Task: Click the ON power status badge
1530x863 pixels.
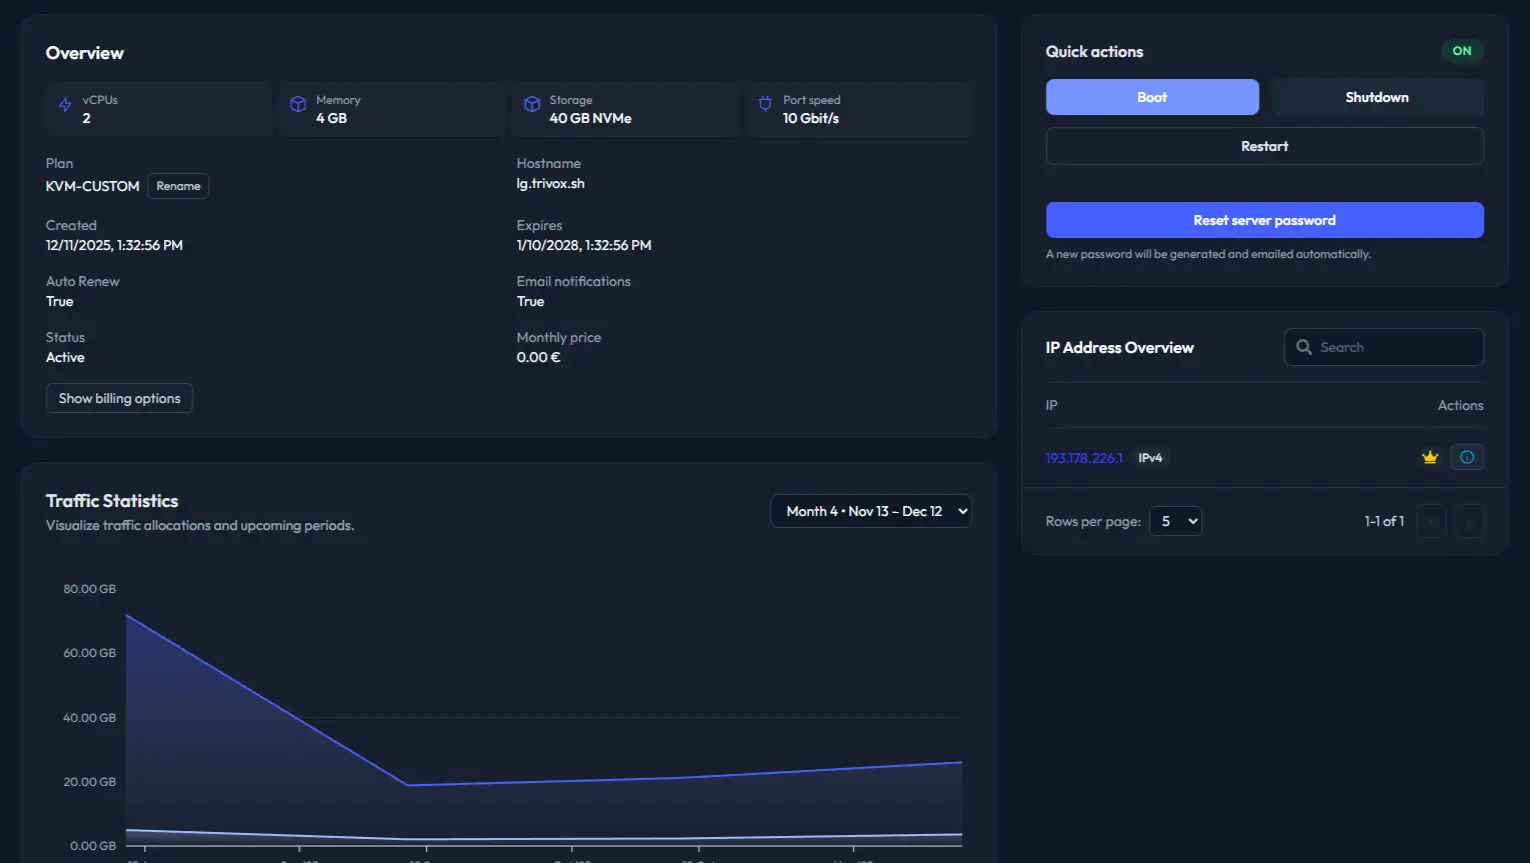Action: point(1462,51)
